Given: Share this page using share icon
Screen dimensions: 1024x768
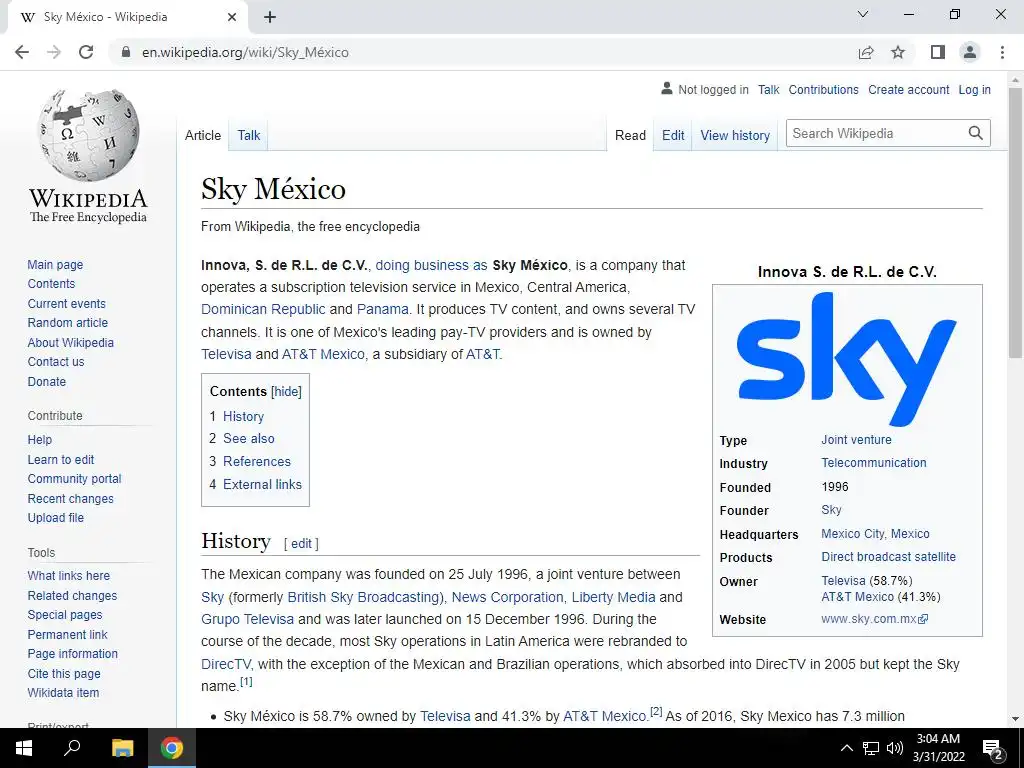Looking at the screenshot, I should pos(866,52).
